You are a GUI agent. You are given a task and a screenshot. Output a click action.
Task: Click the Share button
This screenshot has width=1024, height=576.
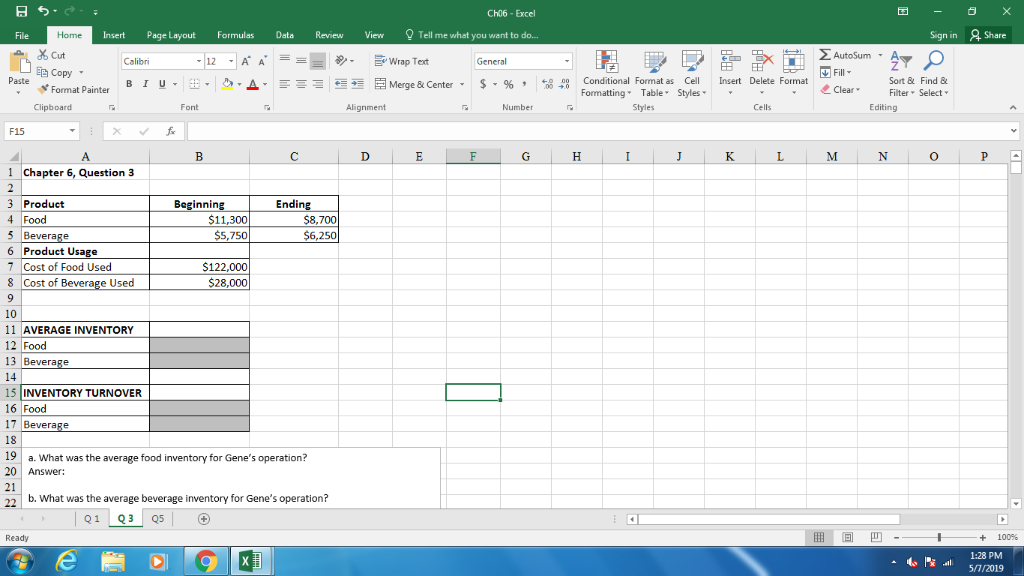point(987,33)
